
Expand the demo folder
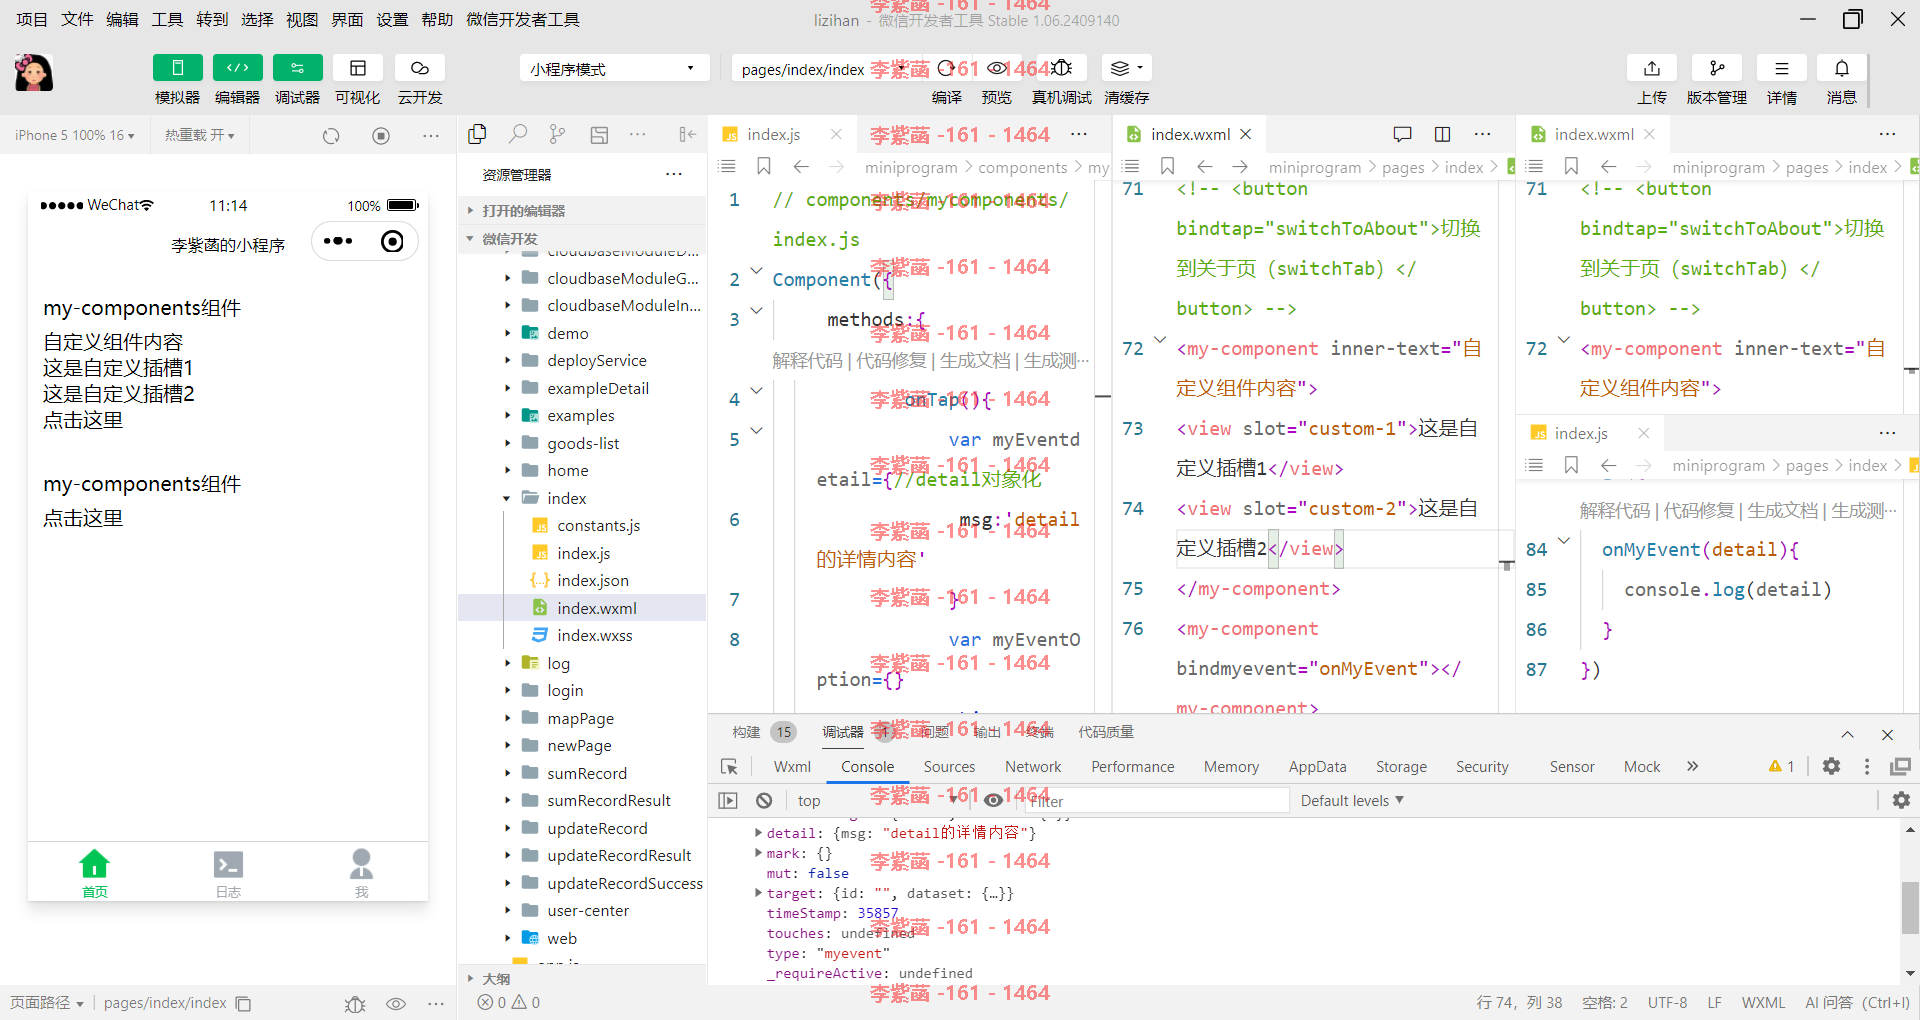pyautogui.click(x=583, y=333)
